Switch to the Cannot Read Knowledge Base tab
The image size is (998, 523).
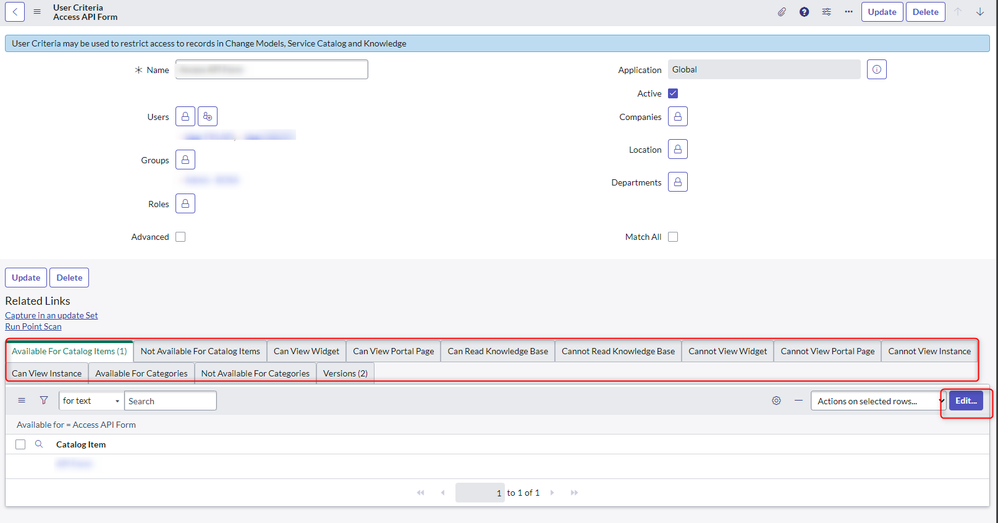pos(618,351)
